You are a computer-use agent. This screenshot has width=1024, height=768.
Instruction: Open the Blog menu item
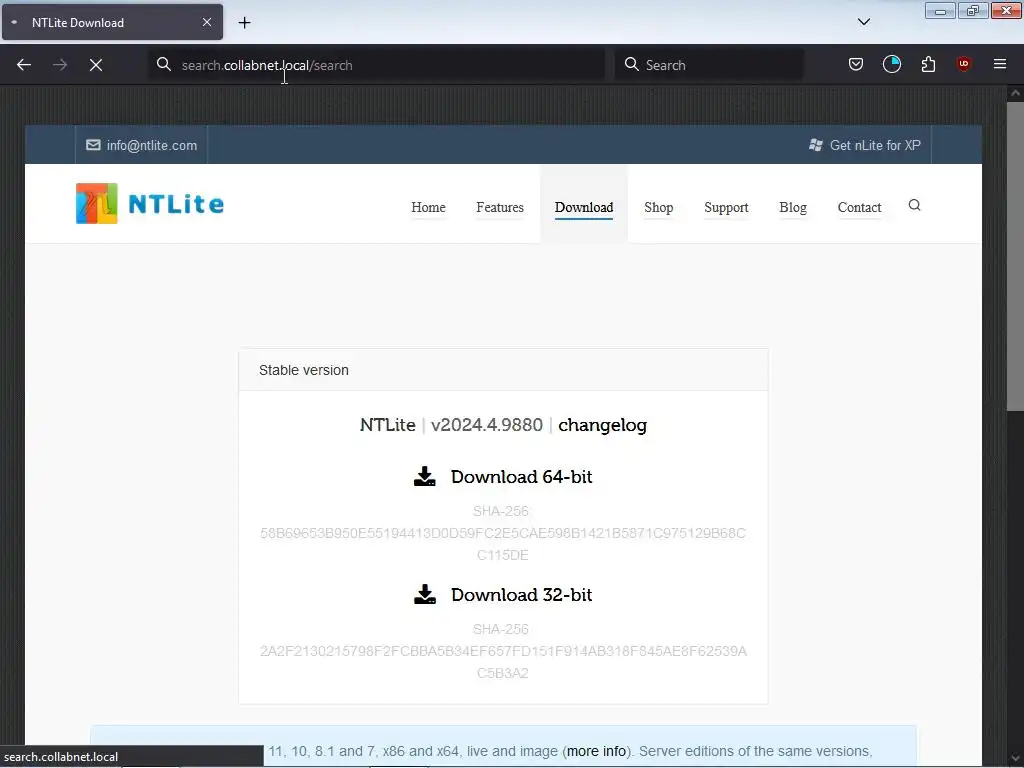point(793,207)
